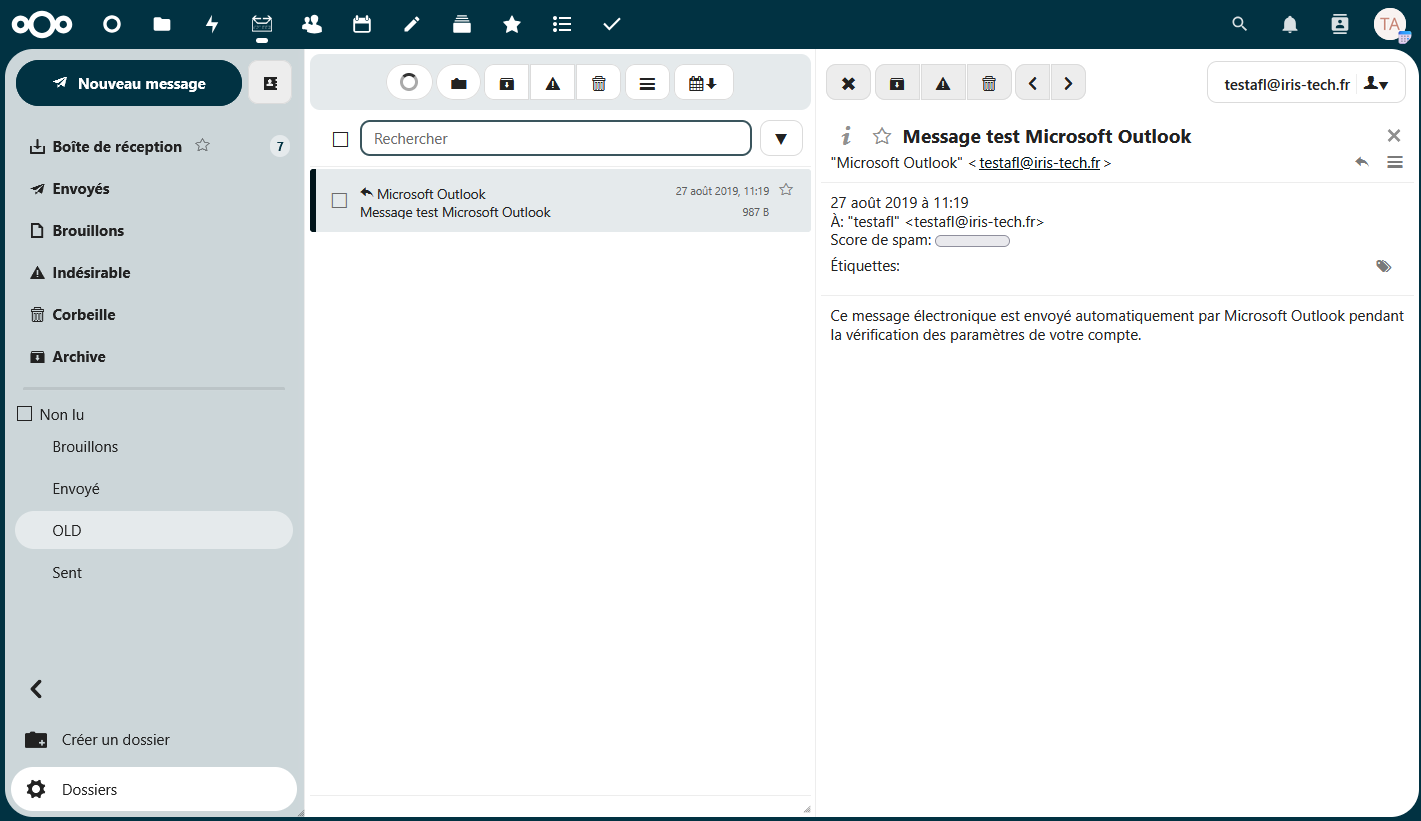Open more actions hamburger in list toolbar
This screenshot has width=1421, height=821.
click(x=647, y=83)
